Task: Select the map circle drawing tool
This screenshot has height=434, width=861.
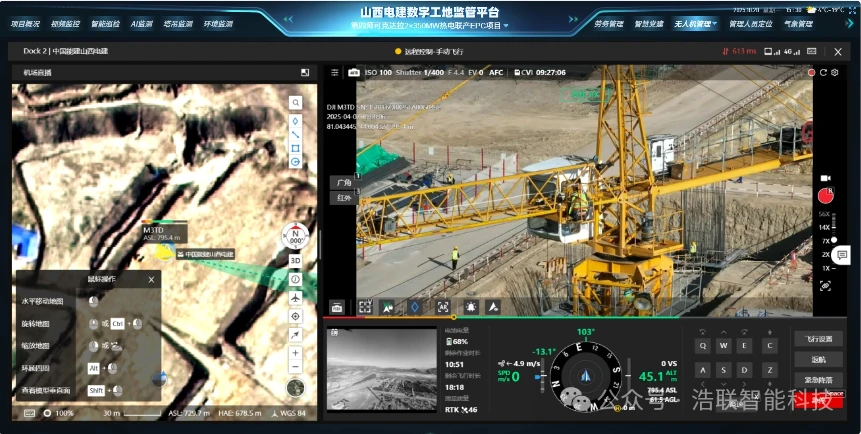Action: point(295,162)
